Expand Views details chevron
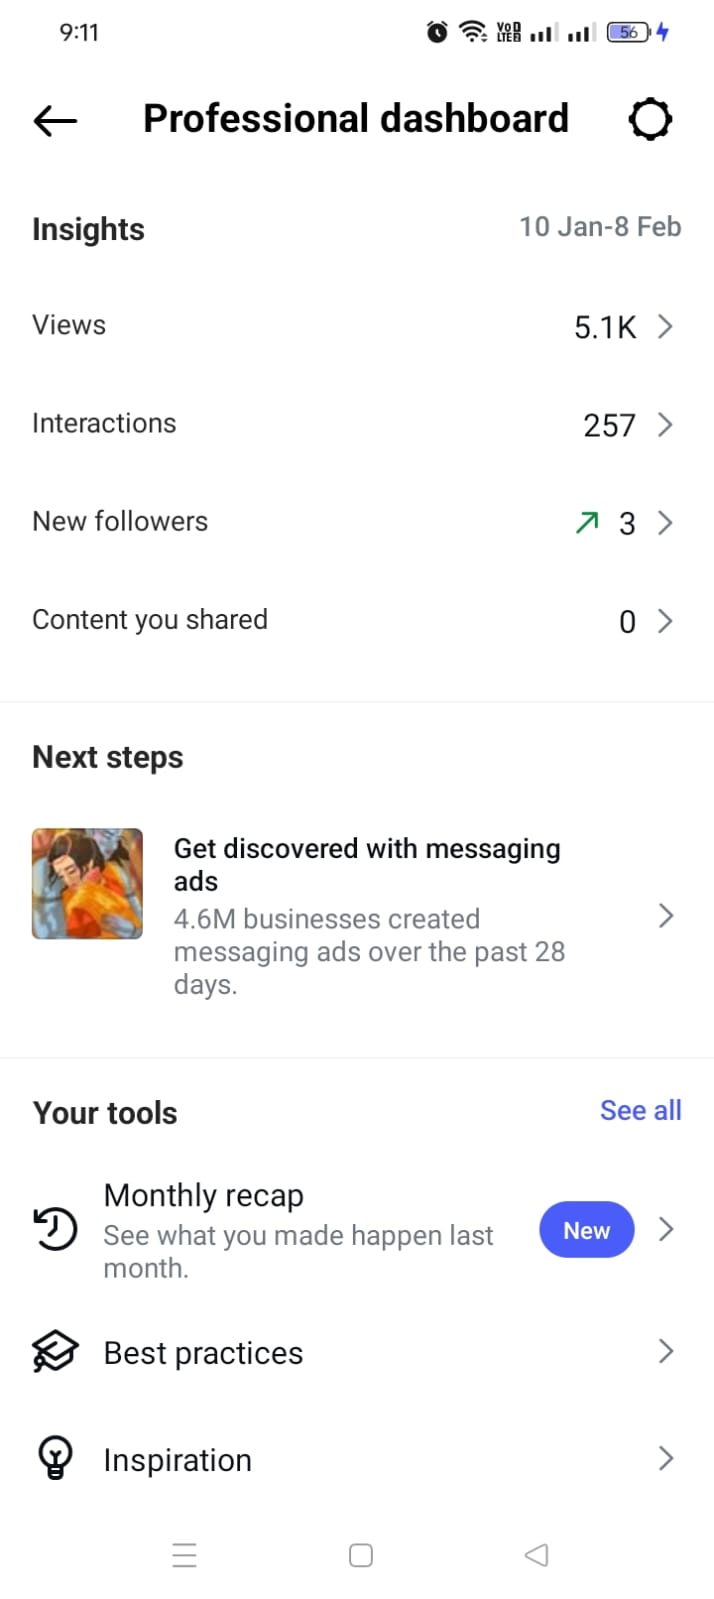 tap(665, 326)
